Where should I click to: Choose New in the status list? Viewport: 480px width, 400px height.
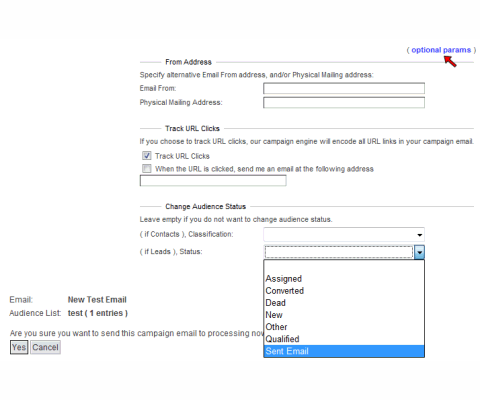click(x=344, y=315)
